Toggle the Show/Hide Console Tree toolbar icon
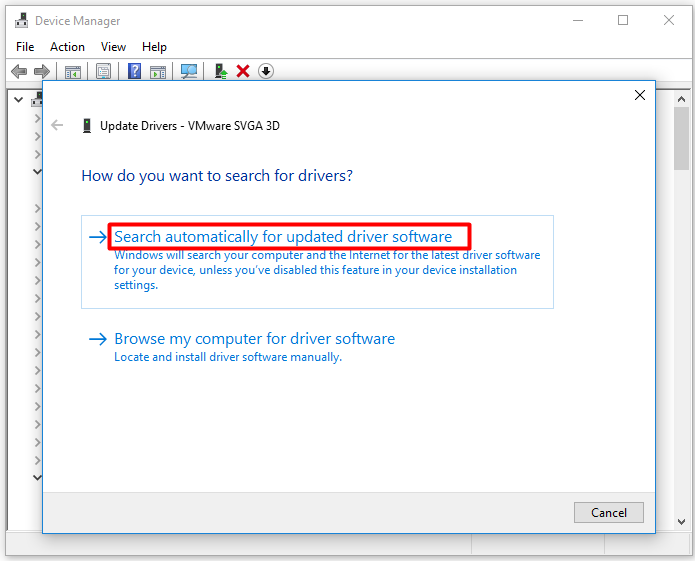This screenshot has width=695, height=561. (72, 71)
